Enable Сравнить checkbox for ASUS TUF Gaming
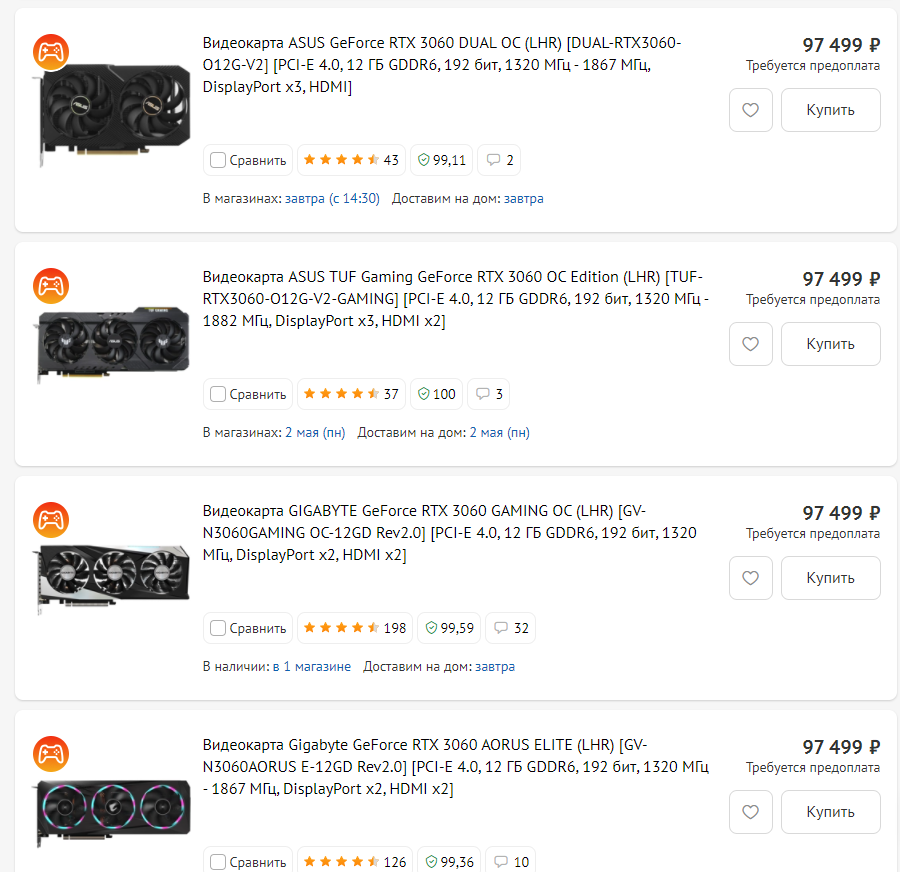 click(218, 394)
